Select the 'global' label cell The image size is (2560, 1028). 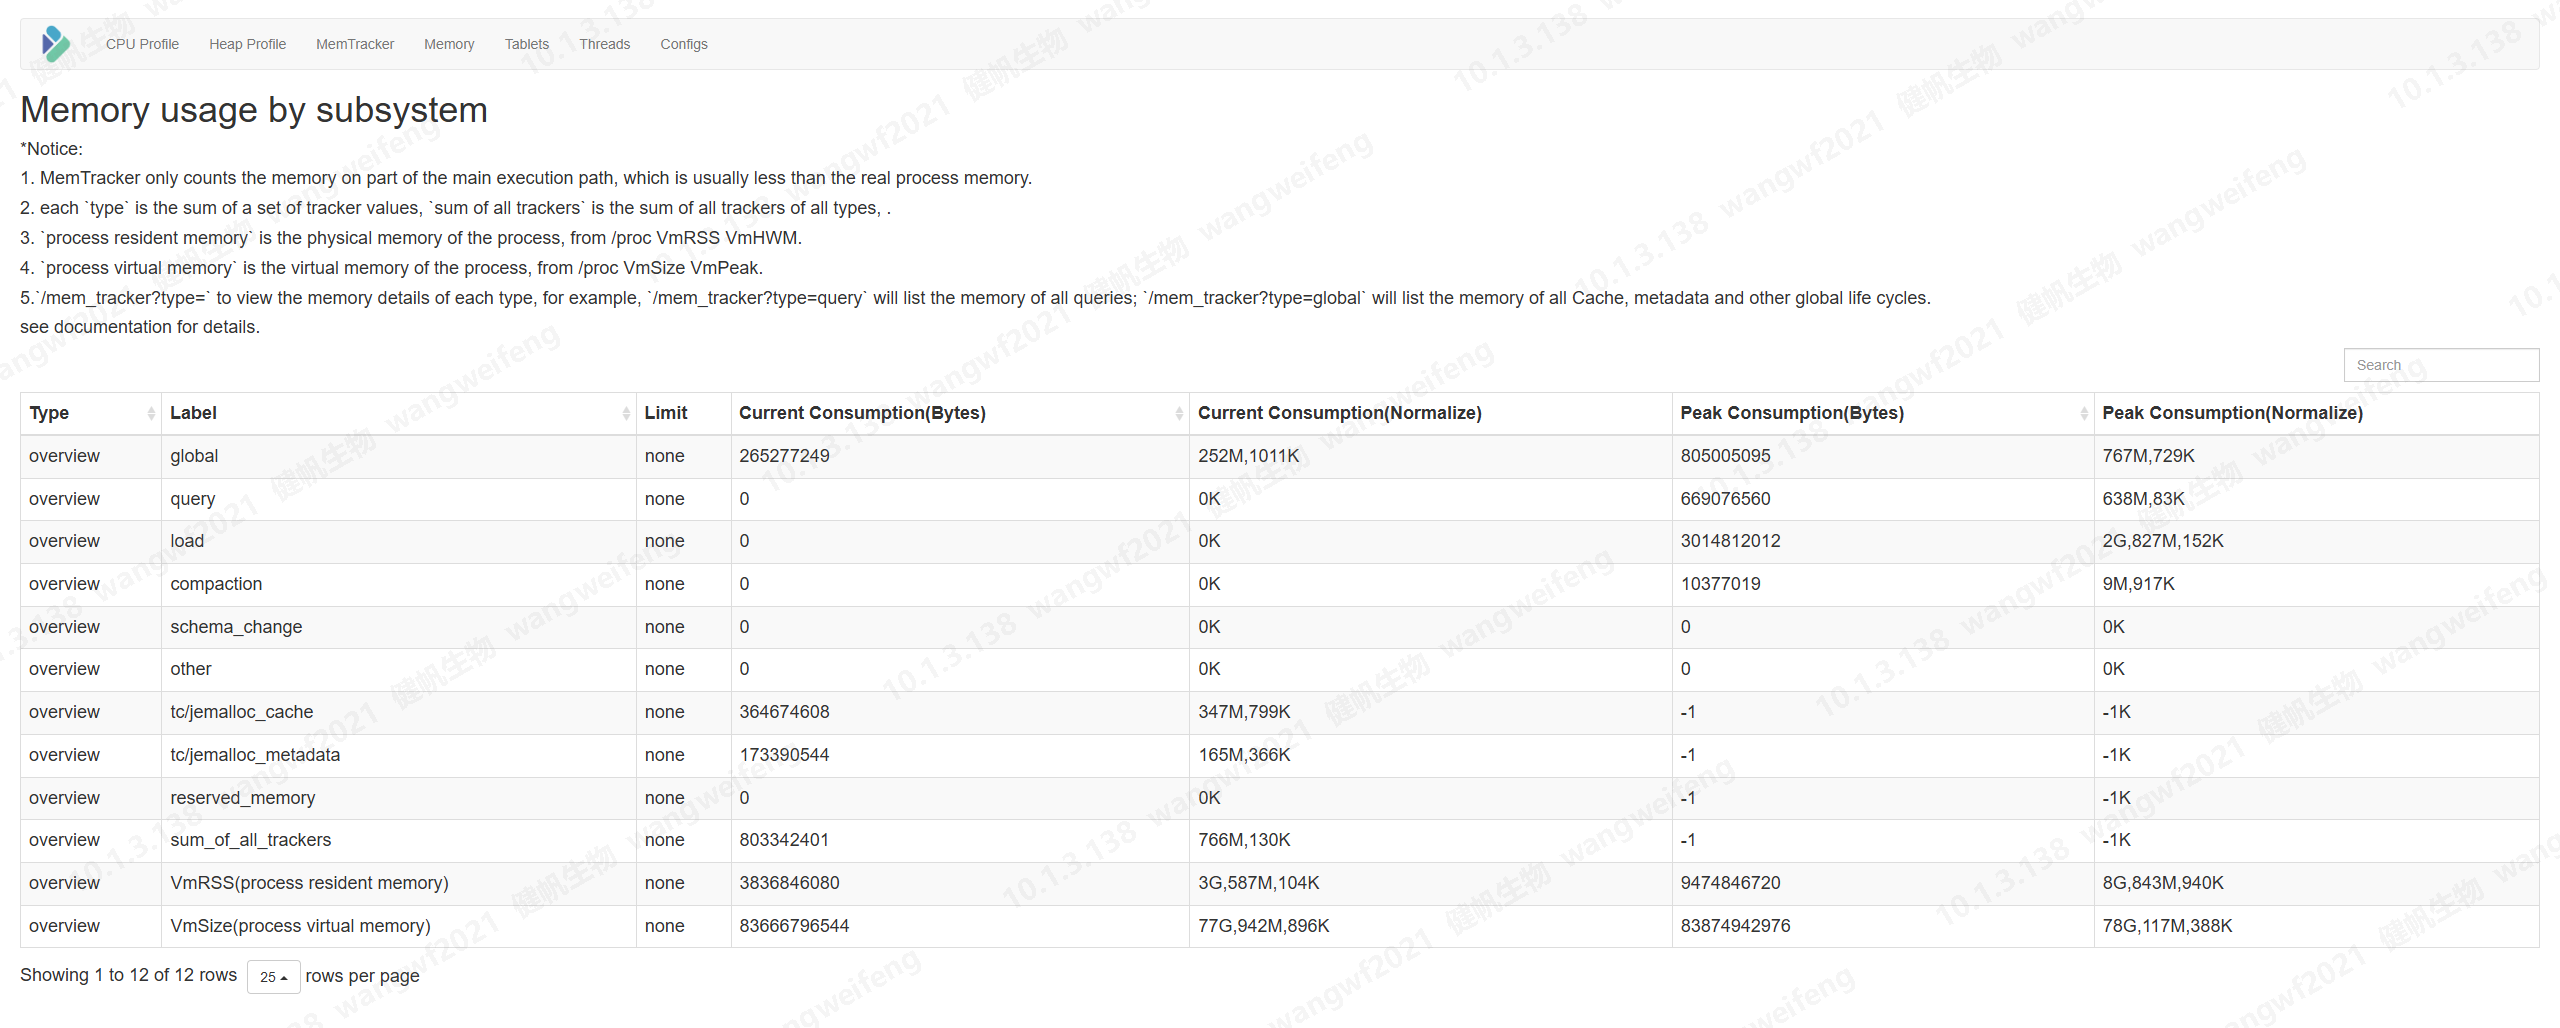click(x=398, y=456)
